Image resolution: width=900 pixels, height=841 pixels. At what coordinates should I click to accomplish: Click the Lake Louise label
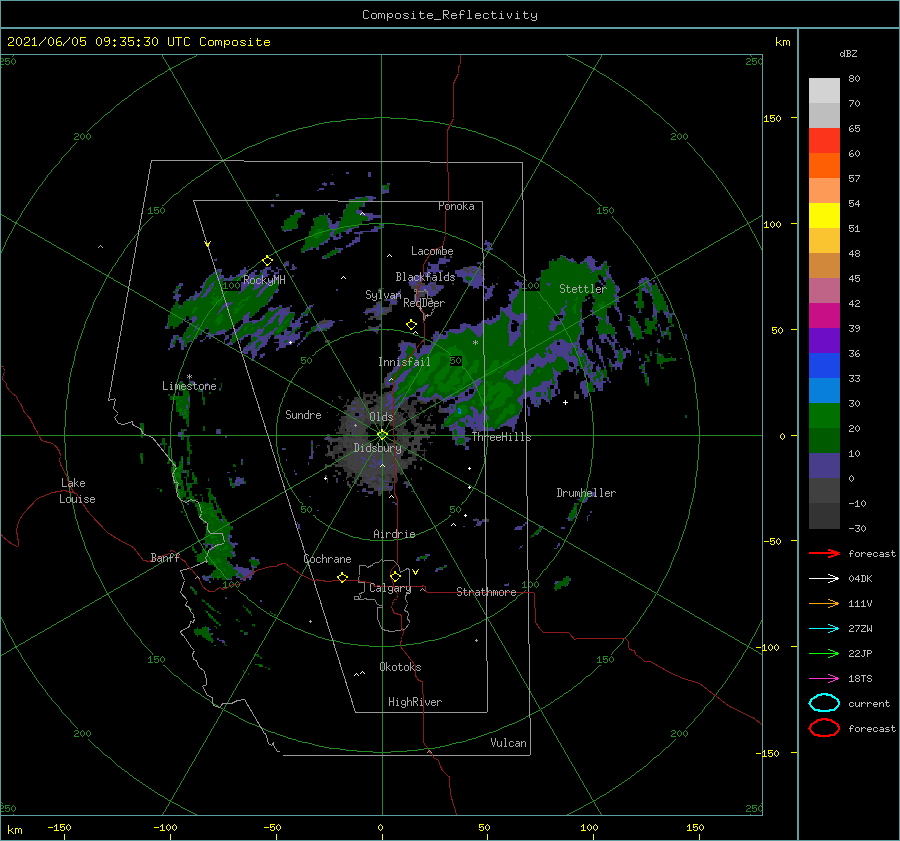77,491
